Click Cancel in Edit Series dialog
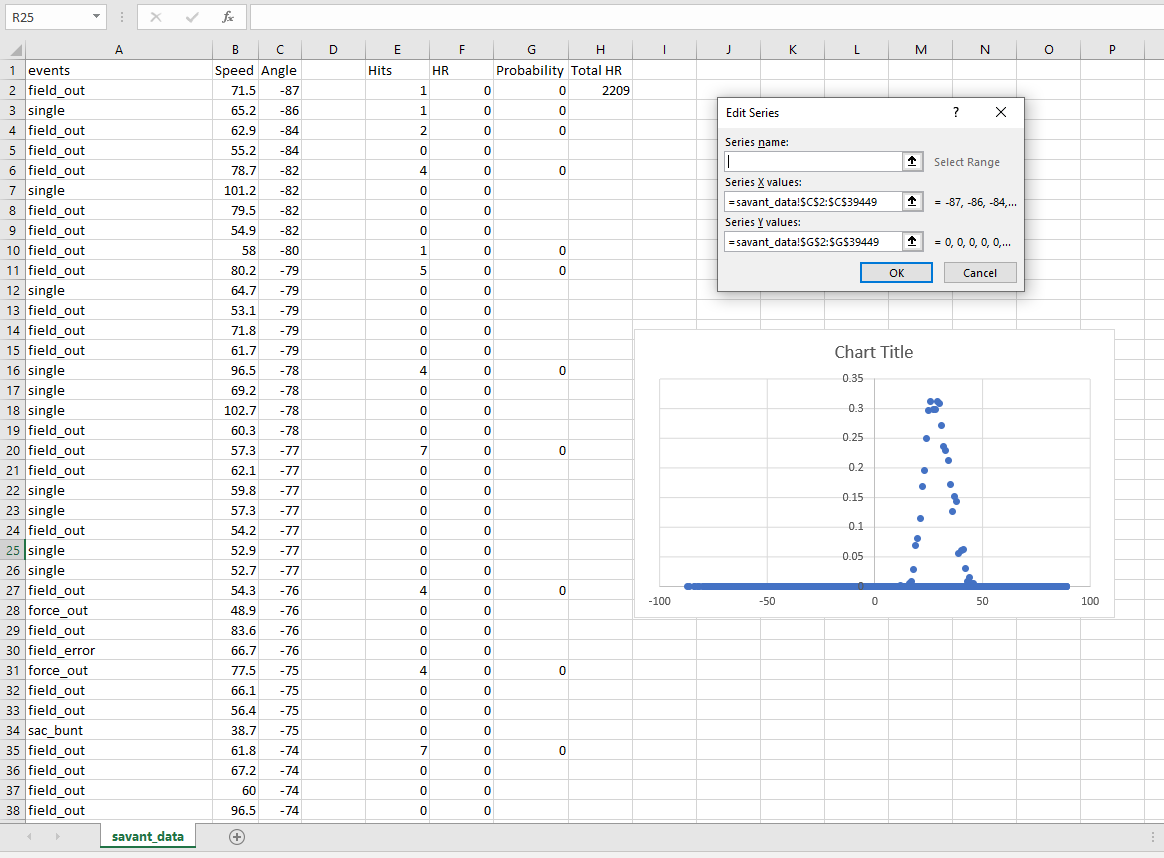 pyautogui.click(x=980, y=273)
